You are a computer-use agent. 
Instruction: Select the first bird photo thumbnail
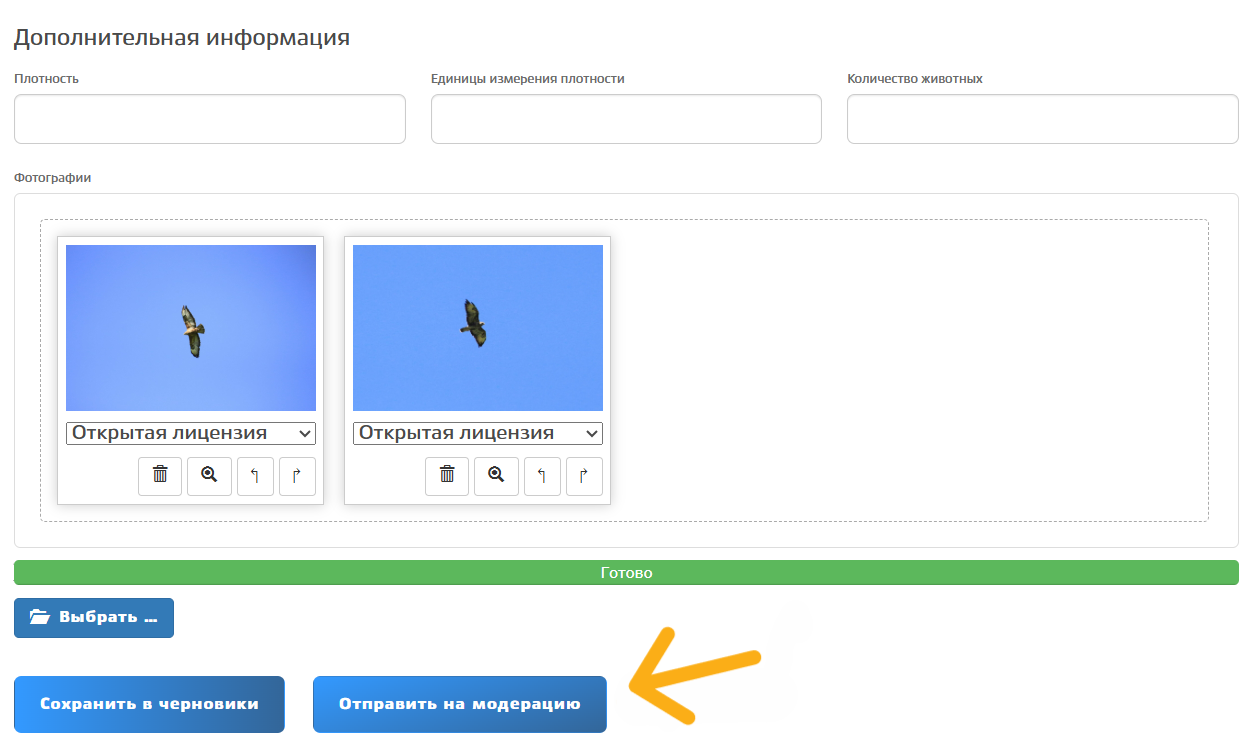coord(191,328)
